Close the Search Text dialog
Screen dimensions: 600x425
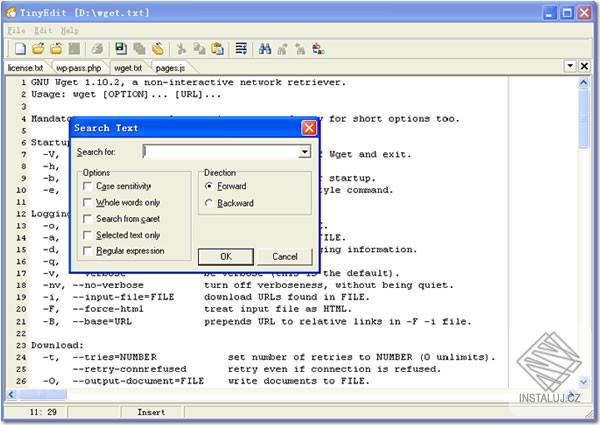click(x=309, y=128)
